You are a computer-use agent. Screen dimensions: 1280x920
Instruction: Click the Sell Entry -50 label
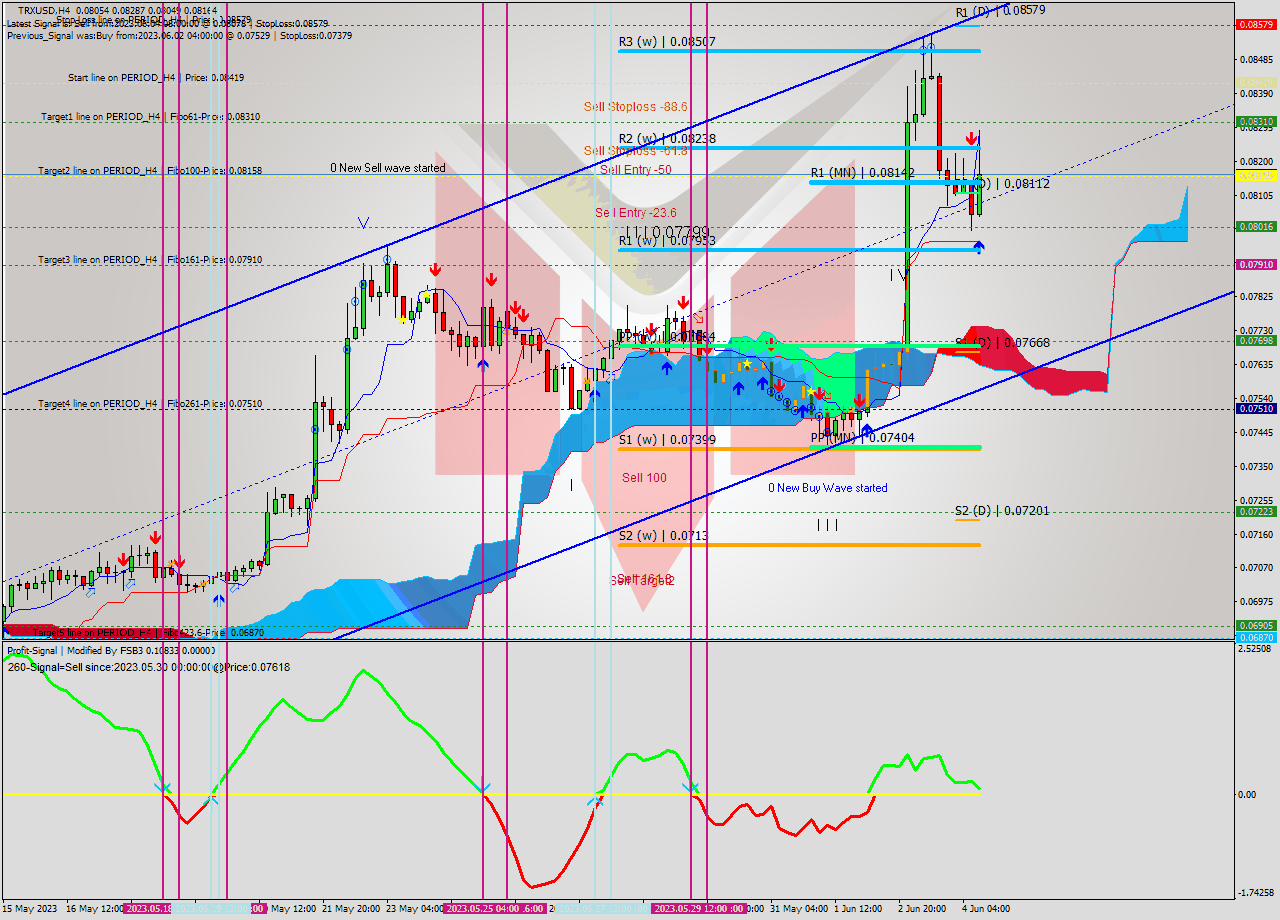[x=636, y=170]
